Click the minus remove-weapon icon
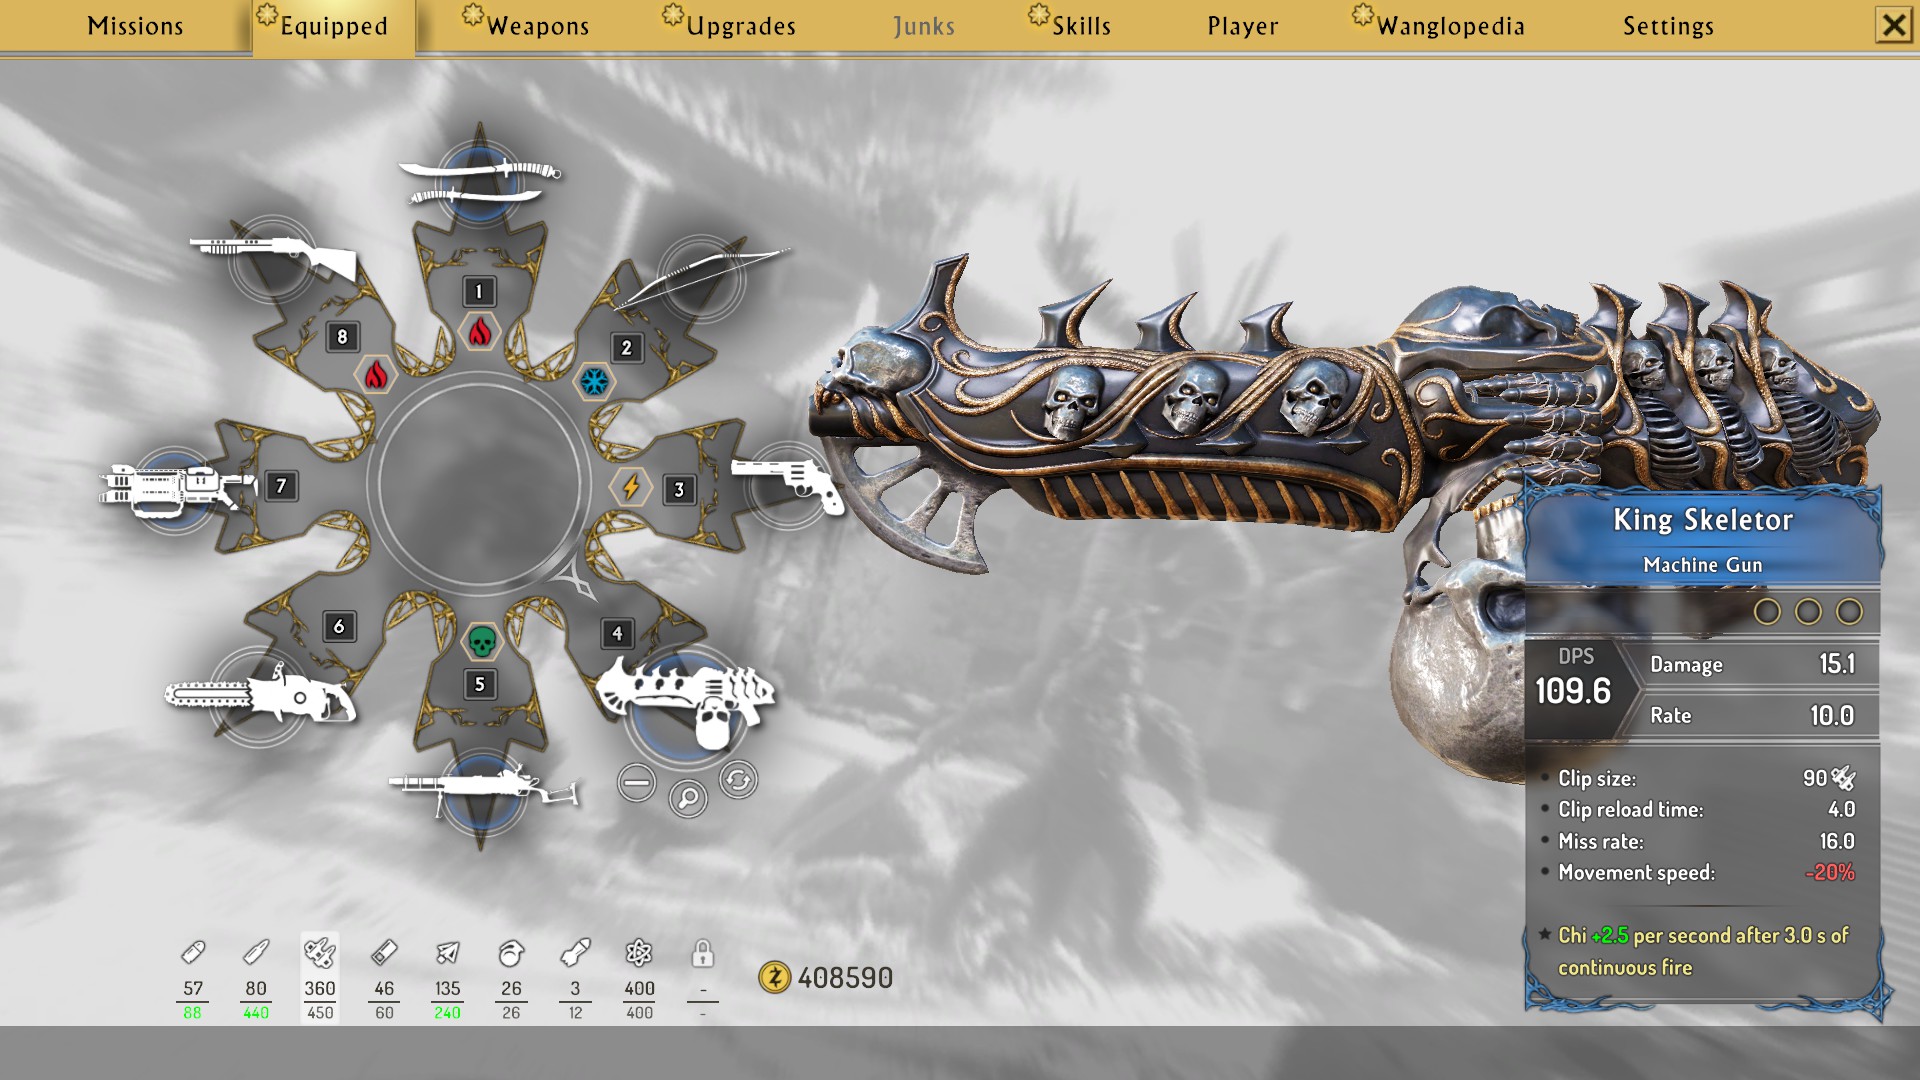Screen dimensions: 1920x1080 [x=636, y=782]
